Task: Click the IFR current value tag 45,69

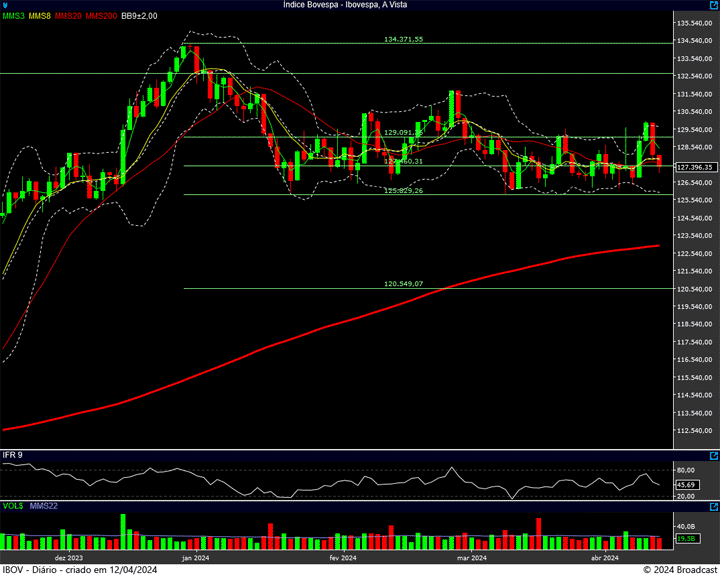Action: tap(686, 484)
